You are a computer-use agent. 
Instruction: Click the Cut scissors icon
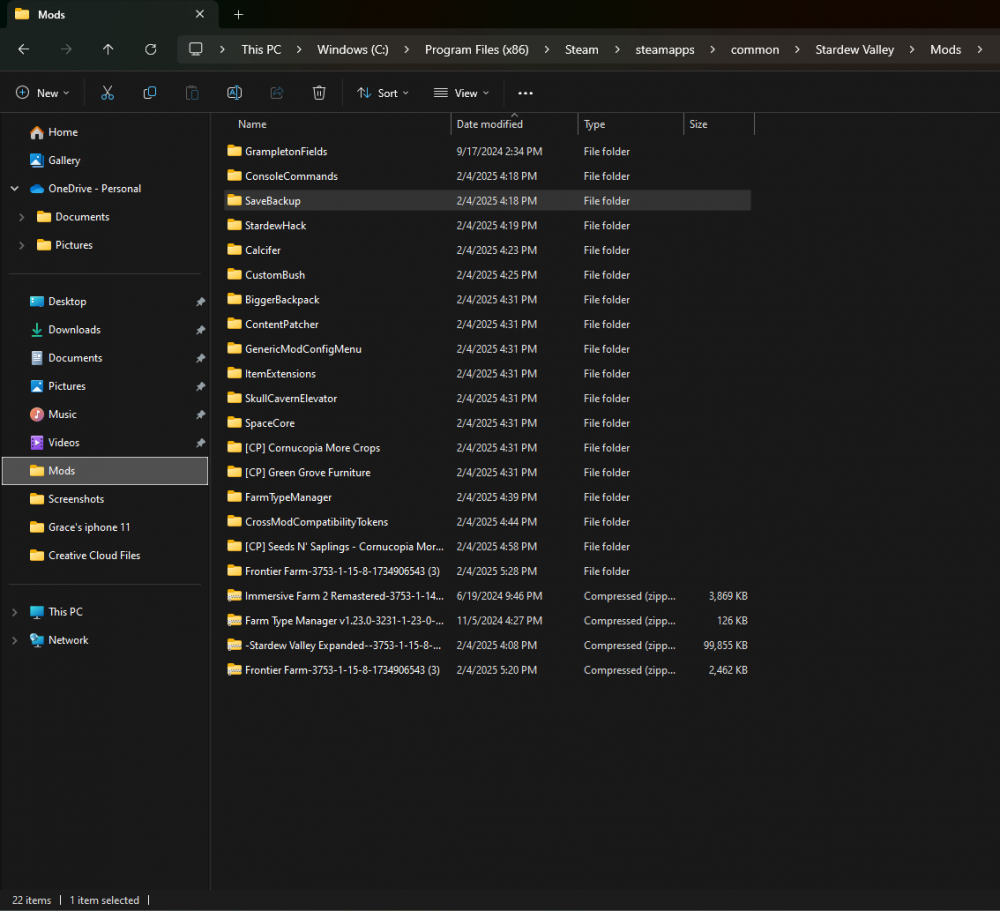click(107, 93)
